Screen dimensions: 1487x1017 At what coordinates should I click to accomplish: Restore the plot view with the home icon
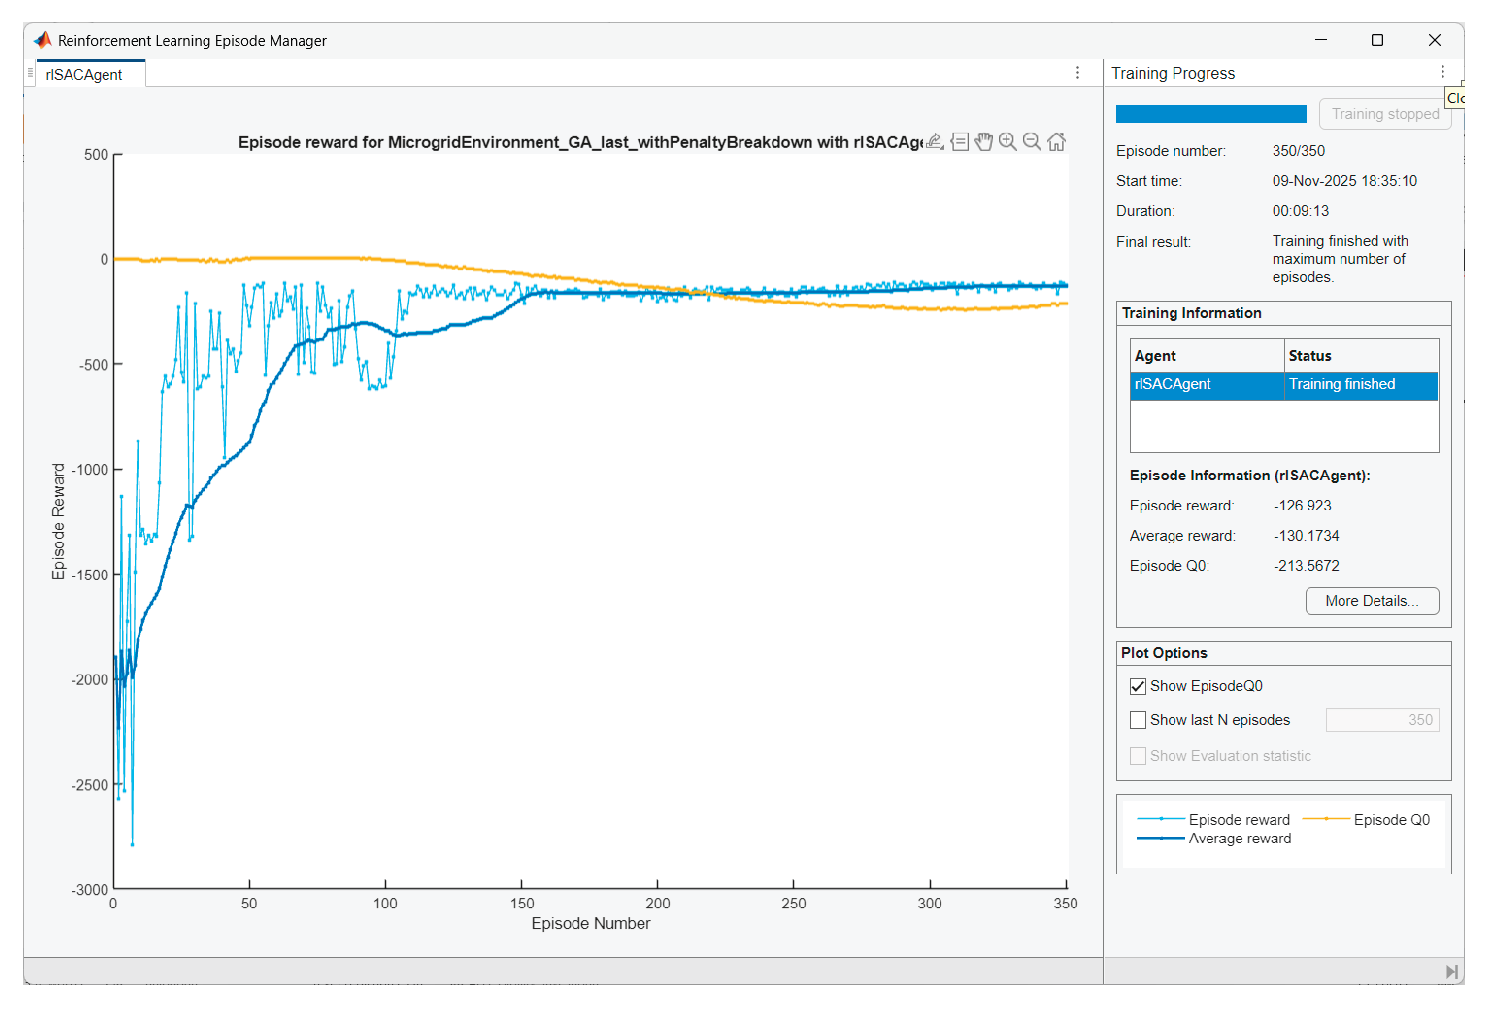1056,142
